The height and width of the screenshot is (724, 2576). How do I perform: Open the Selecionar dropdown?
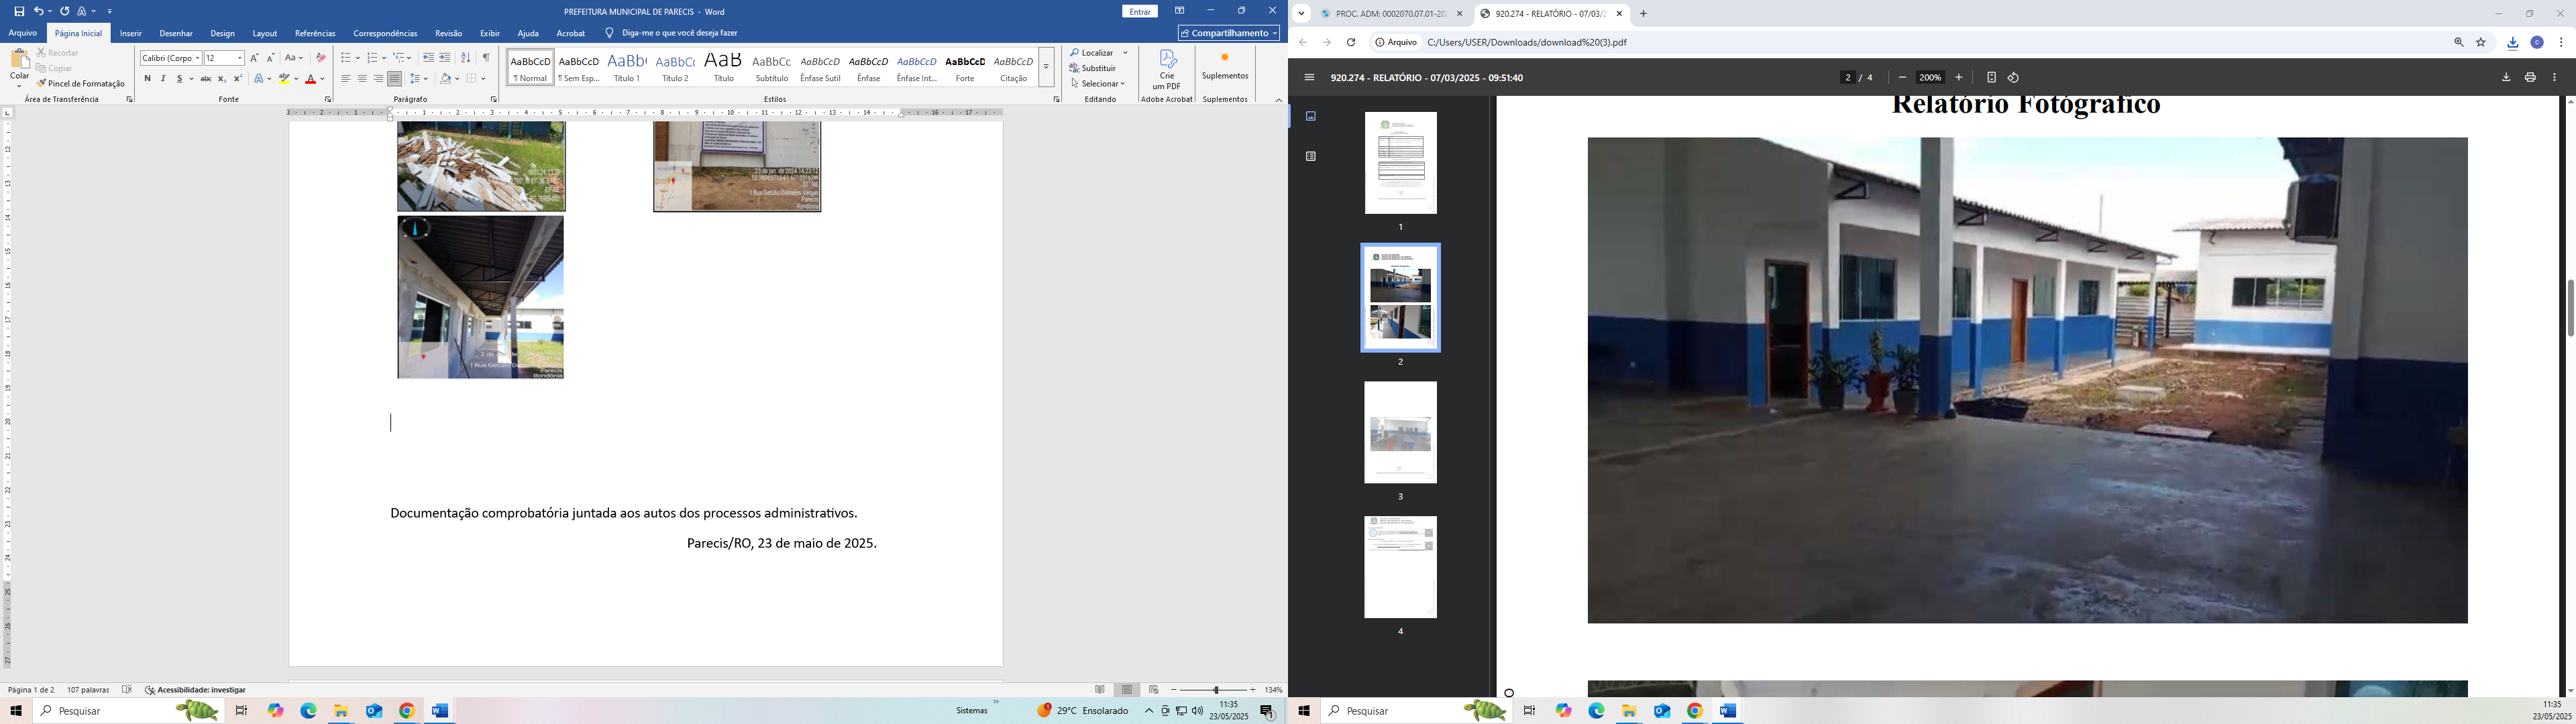click(x=1098, y=84)
